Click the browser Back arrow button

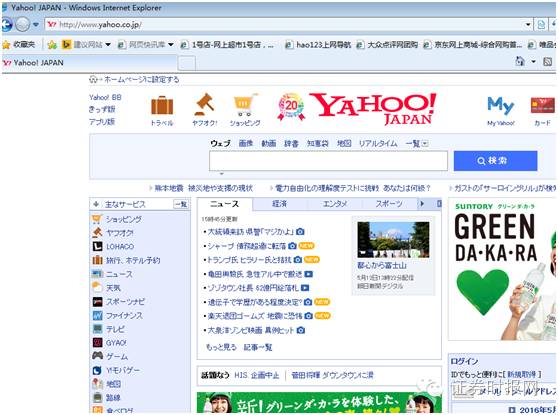pyautogui.click(x=6, y=25)
